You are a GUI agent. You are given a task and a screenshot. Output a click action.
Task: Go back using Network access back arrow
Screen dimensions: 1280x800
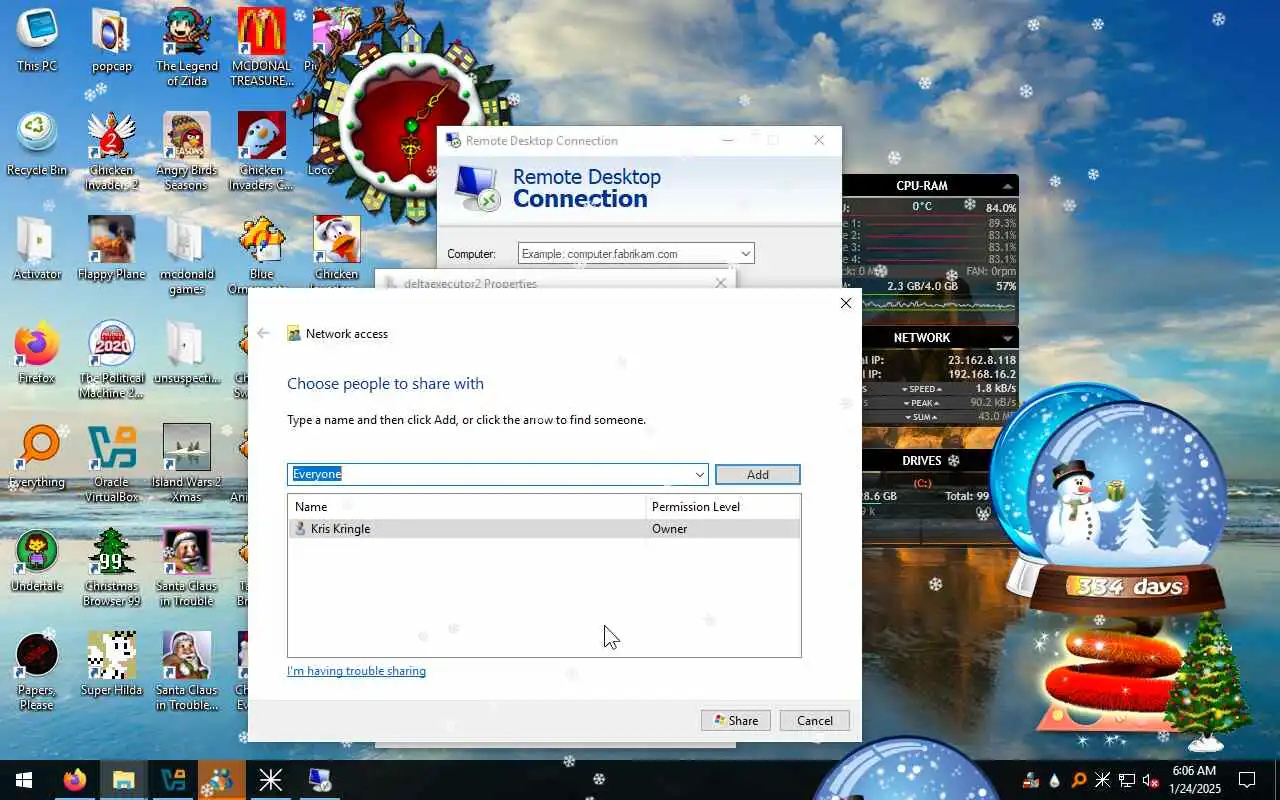263,333
